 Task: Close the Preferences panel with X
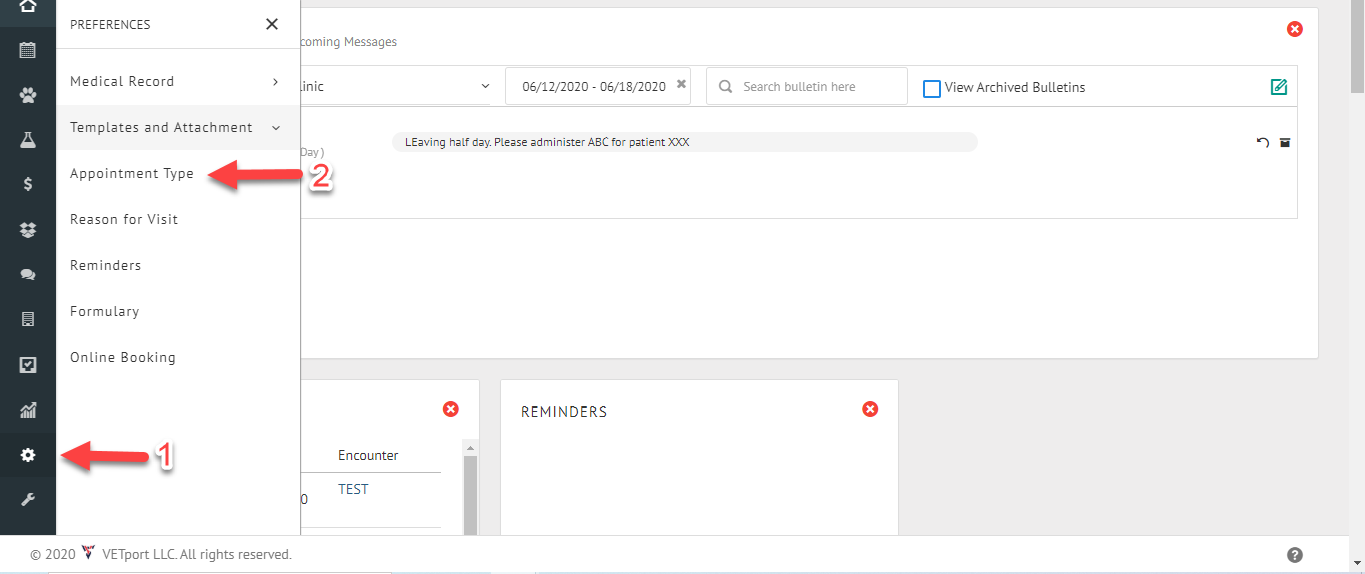(272, 24)
